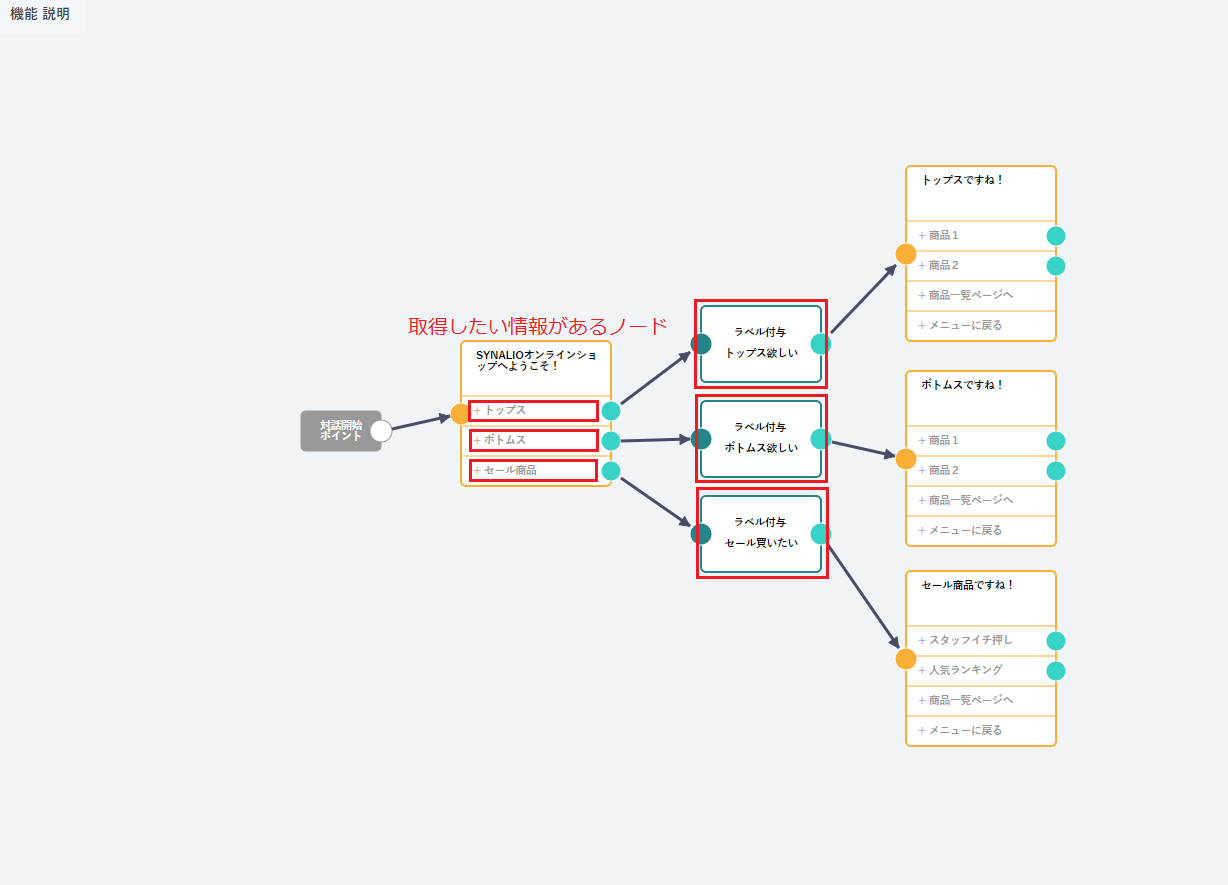Open the ラベル付与 ボトムス欲しい node

click(x=761, y=438)
